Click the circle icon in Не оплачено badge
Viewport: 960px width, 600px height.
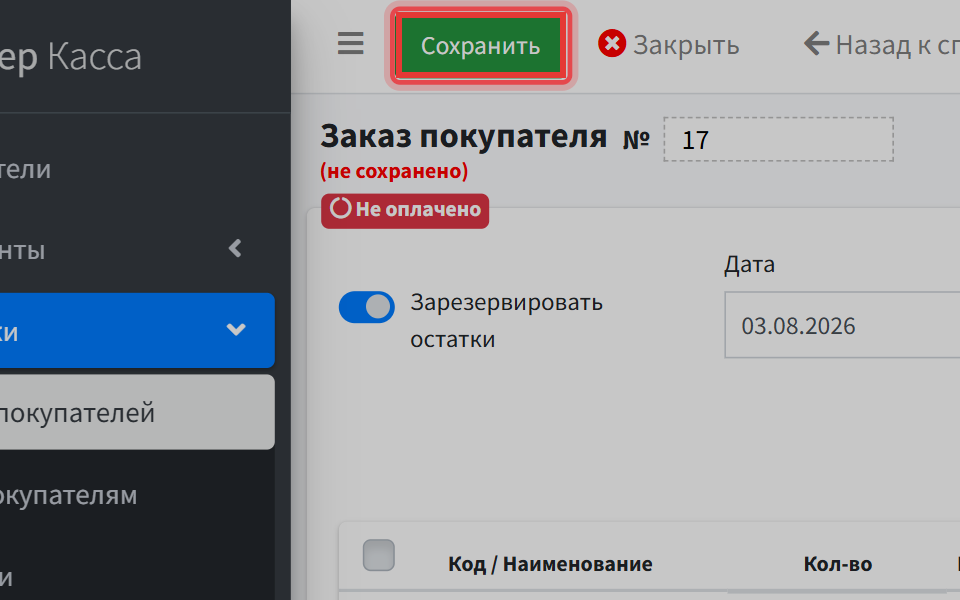click(340, 208)
